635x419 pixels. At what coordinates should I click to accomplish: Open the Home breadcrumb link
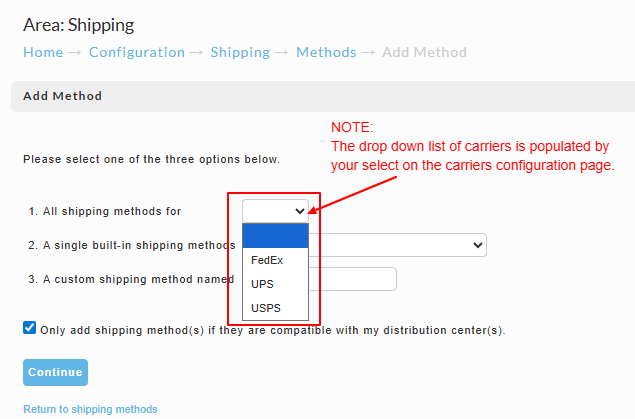[x=43, y=52]
